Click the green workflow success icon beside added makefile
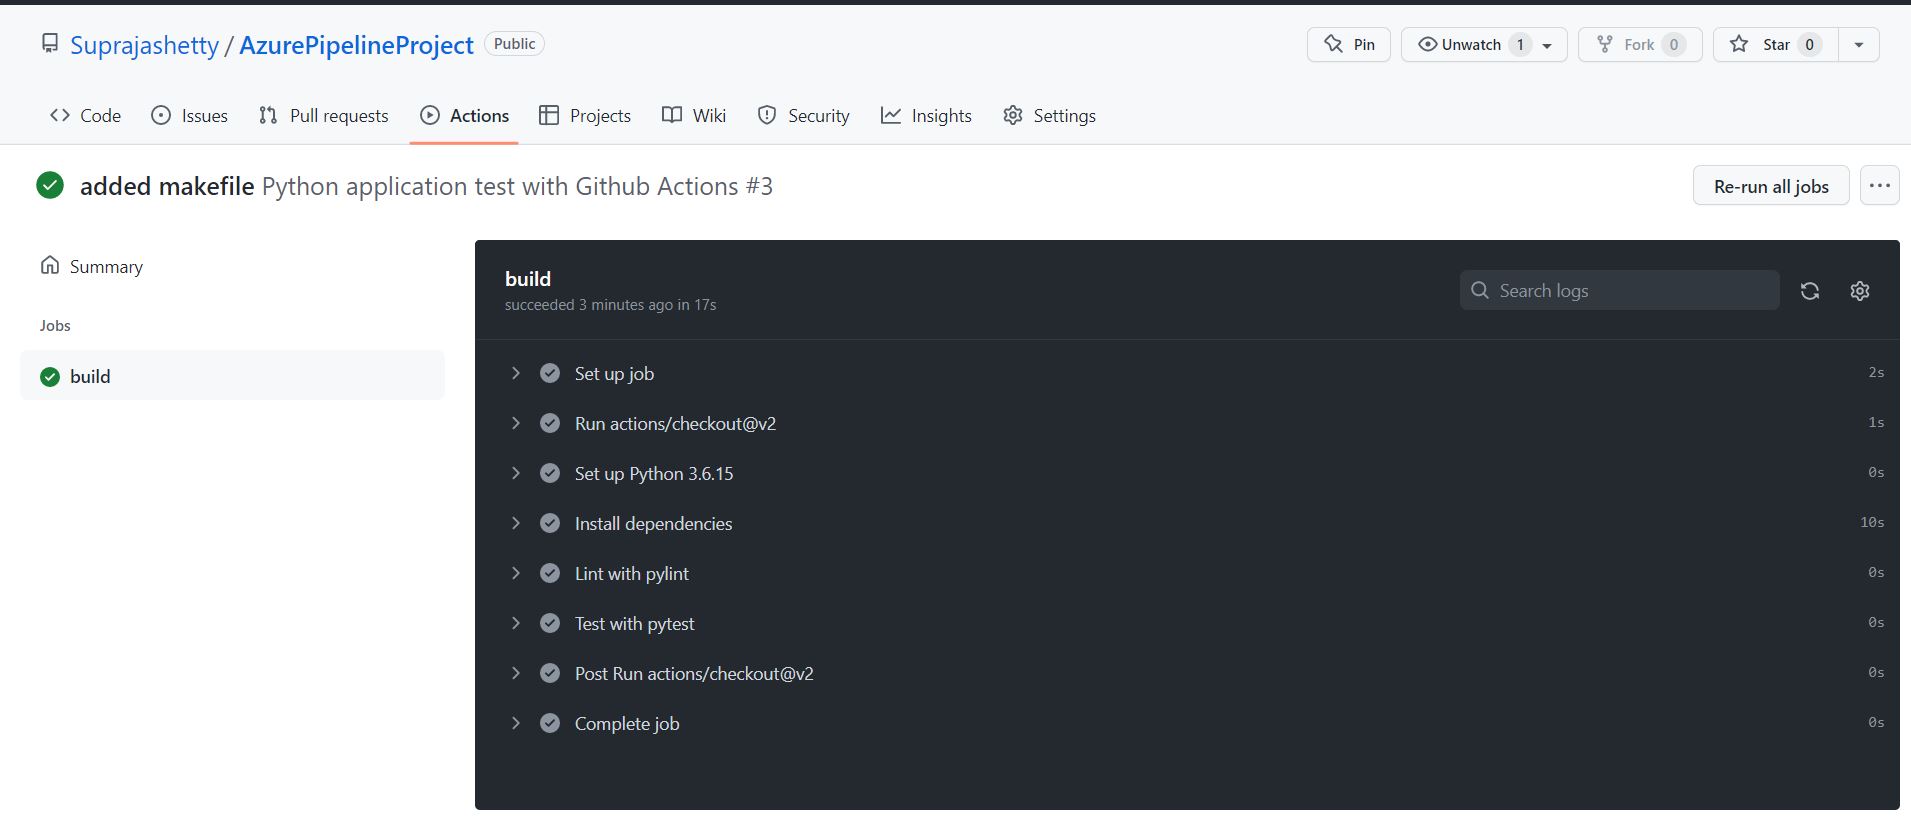Viewport: 1911px width, 818px height. (x=50, y=185)
